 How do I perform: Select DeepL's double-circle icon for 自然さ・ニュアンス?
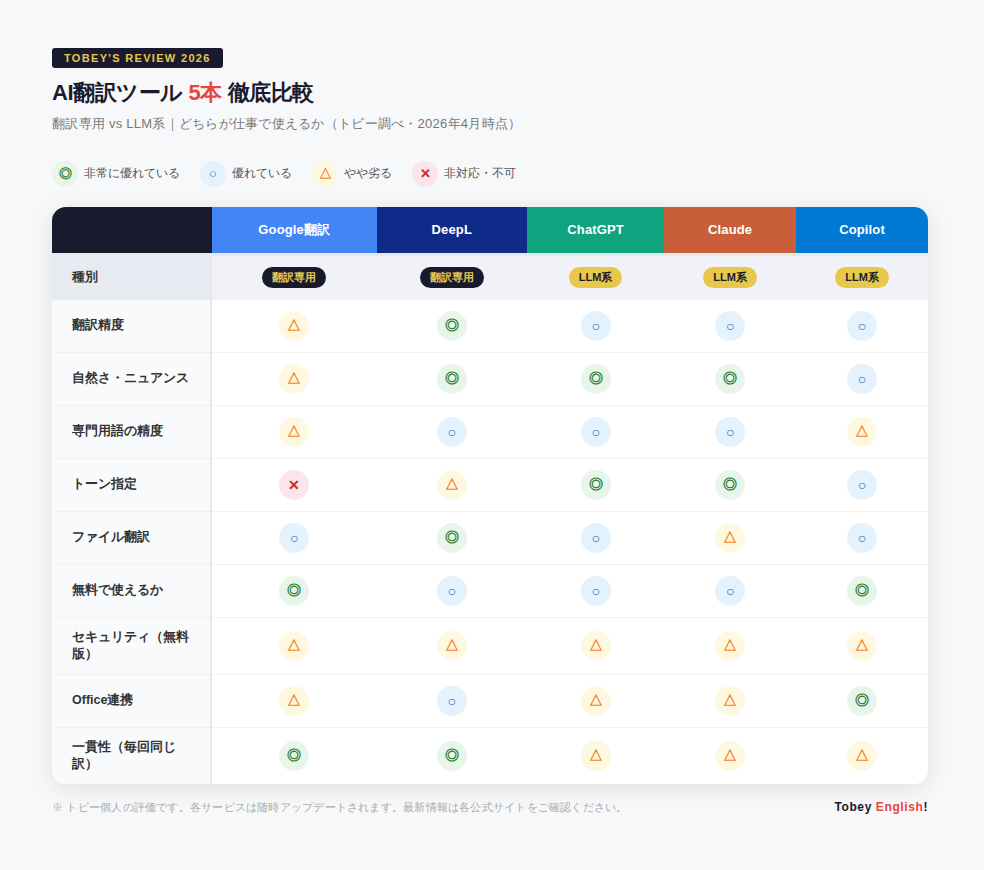click(x=452, y=379)
